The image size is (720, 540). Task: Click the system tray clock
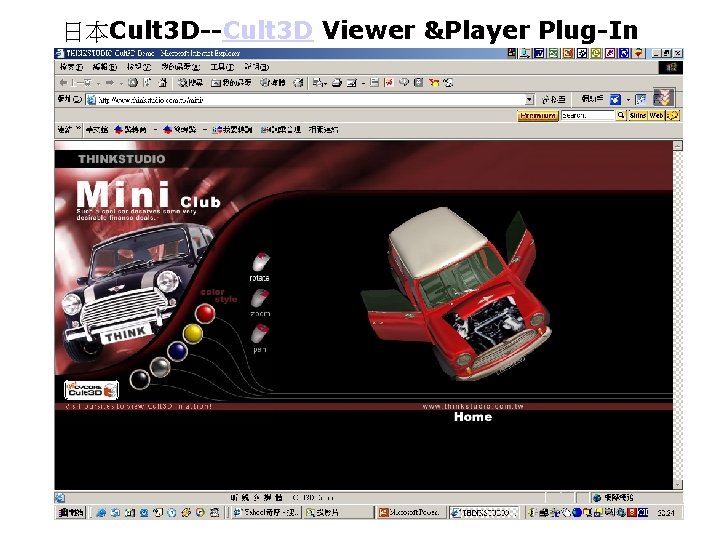(665, 512)
